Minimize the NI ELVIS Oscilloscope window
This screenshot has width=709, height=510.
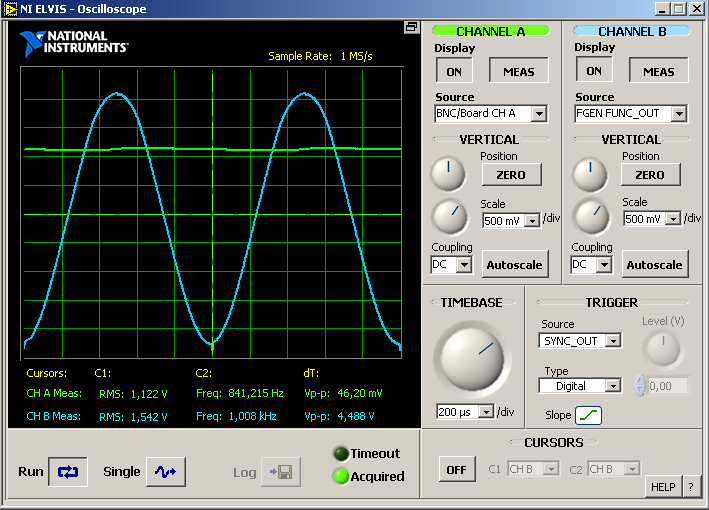click(662, 9)
